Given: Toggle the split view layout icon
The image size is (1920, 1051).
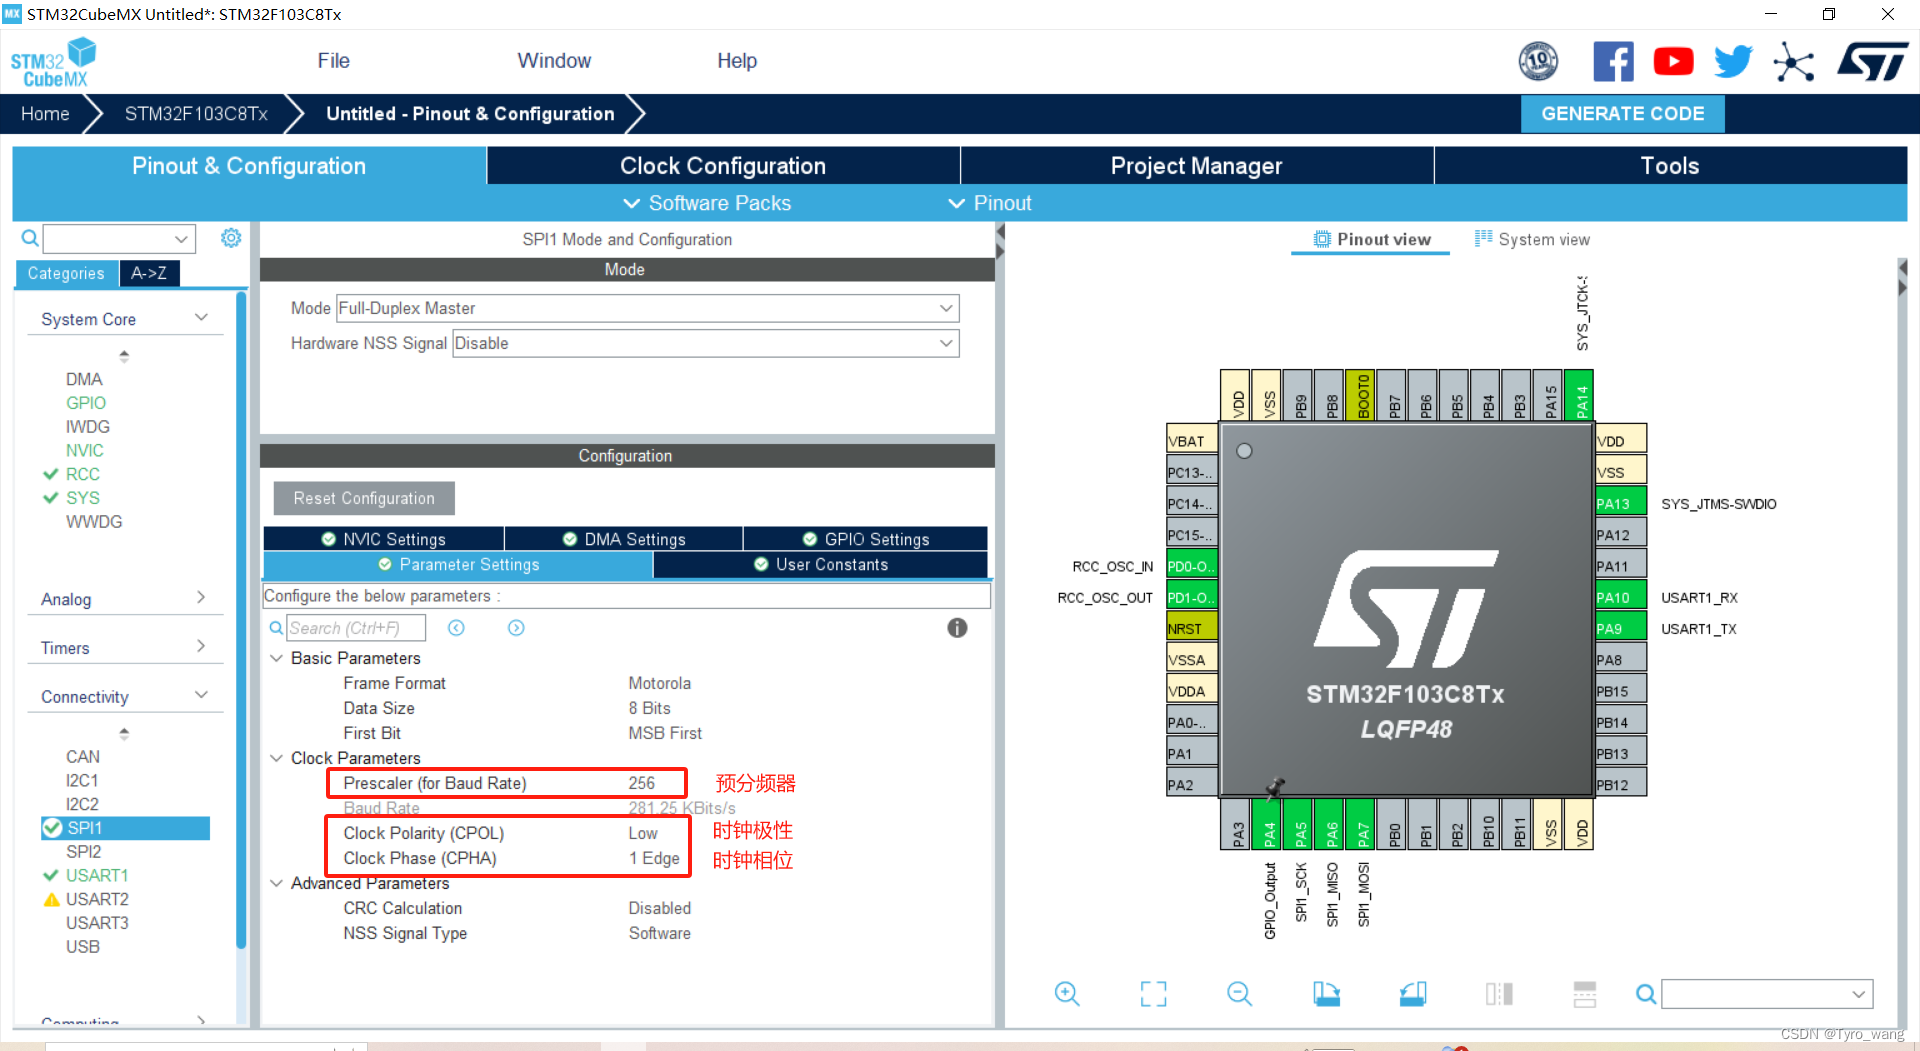Looking at the screenshot, I should point(1499,994).
